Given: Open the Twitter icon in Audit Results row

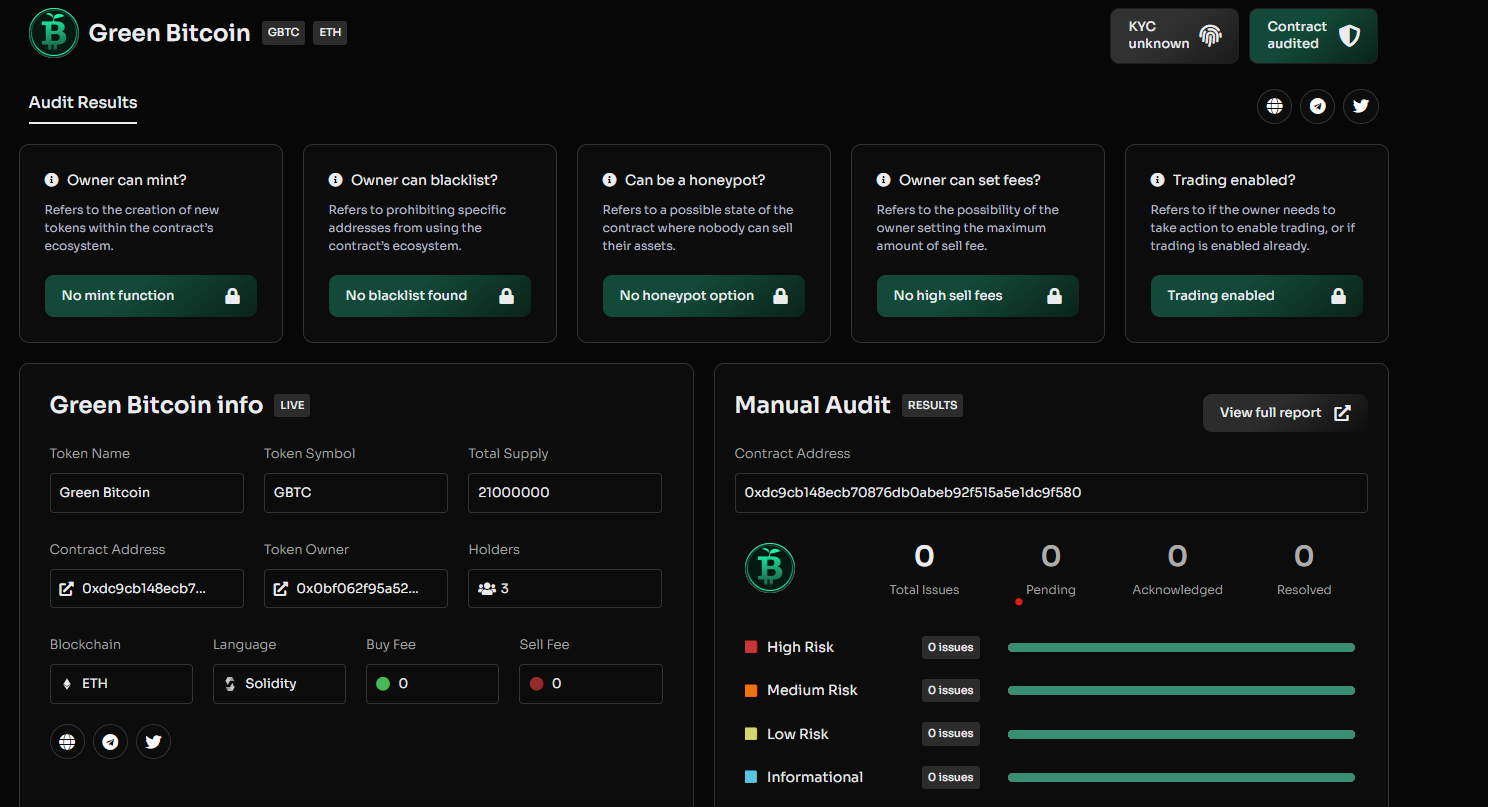Looking at the screenshot, I should (x=1361, y=106).
